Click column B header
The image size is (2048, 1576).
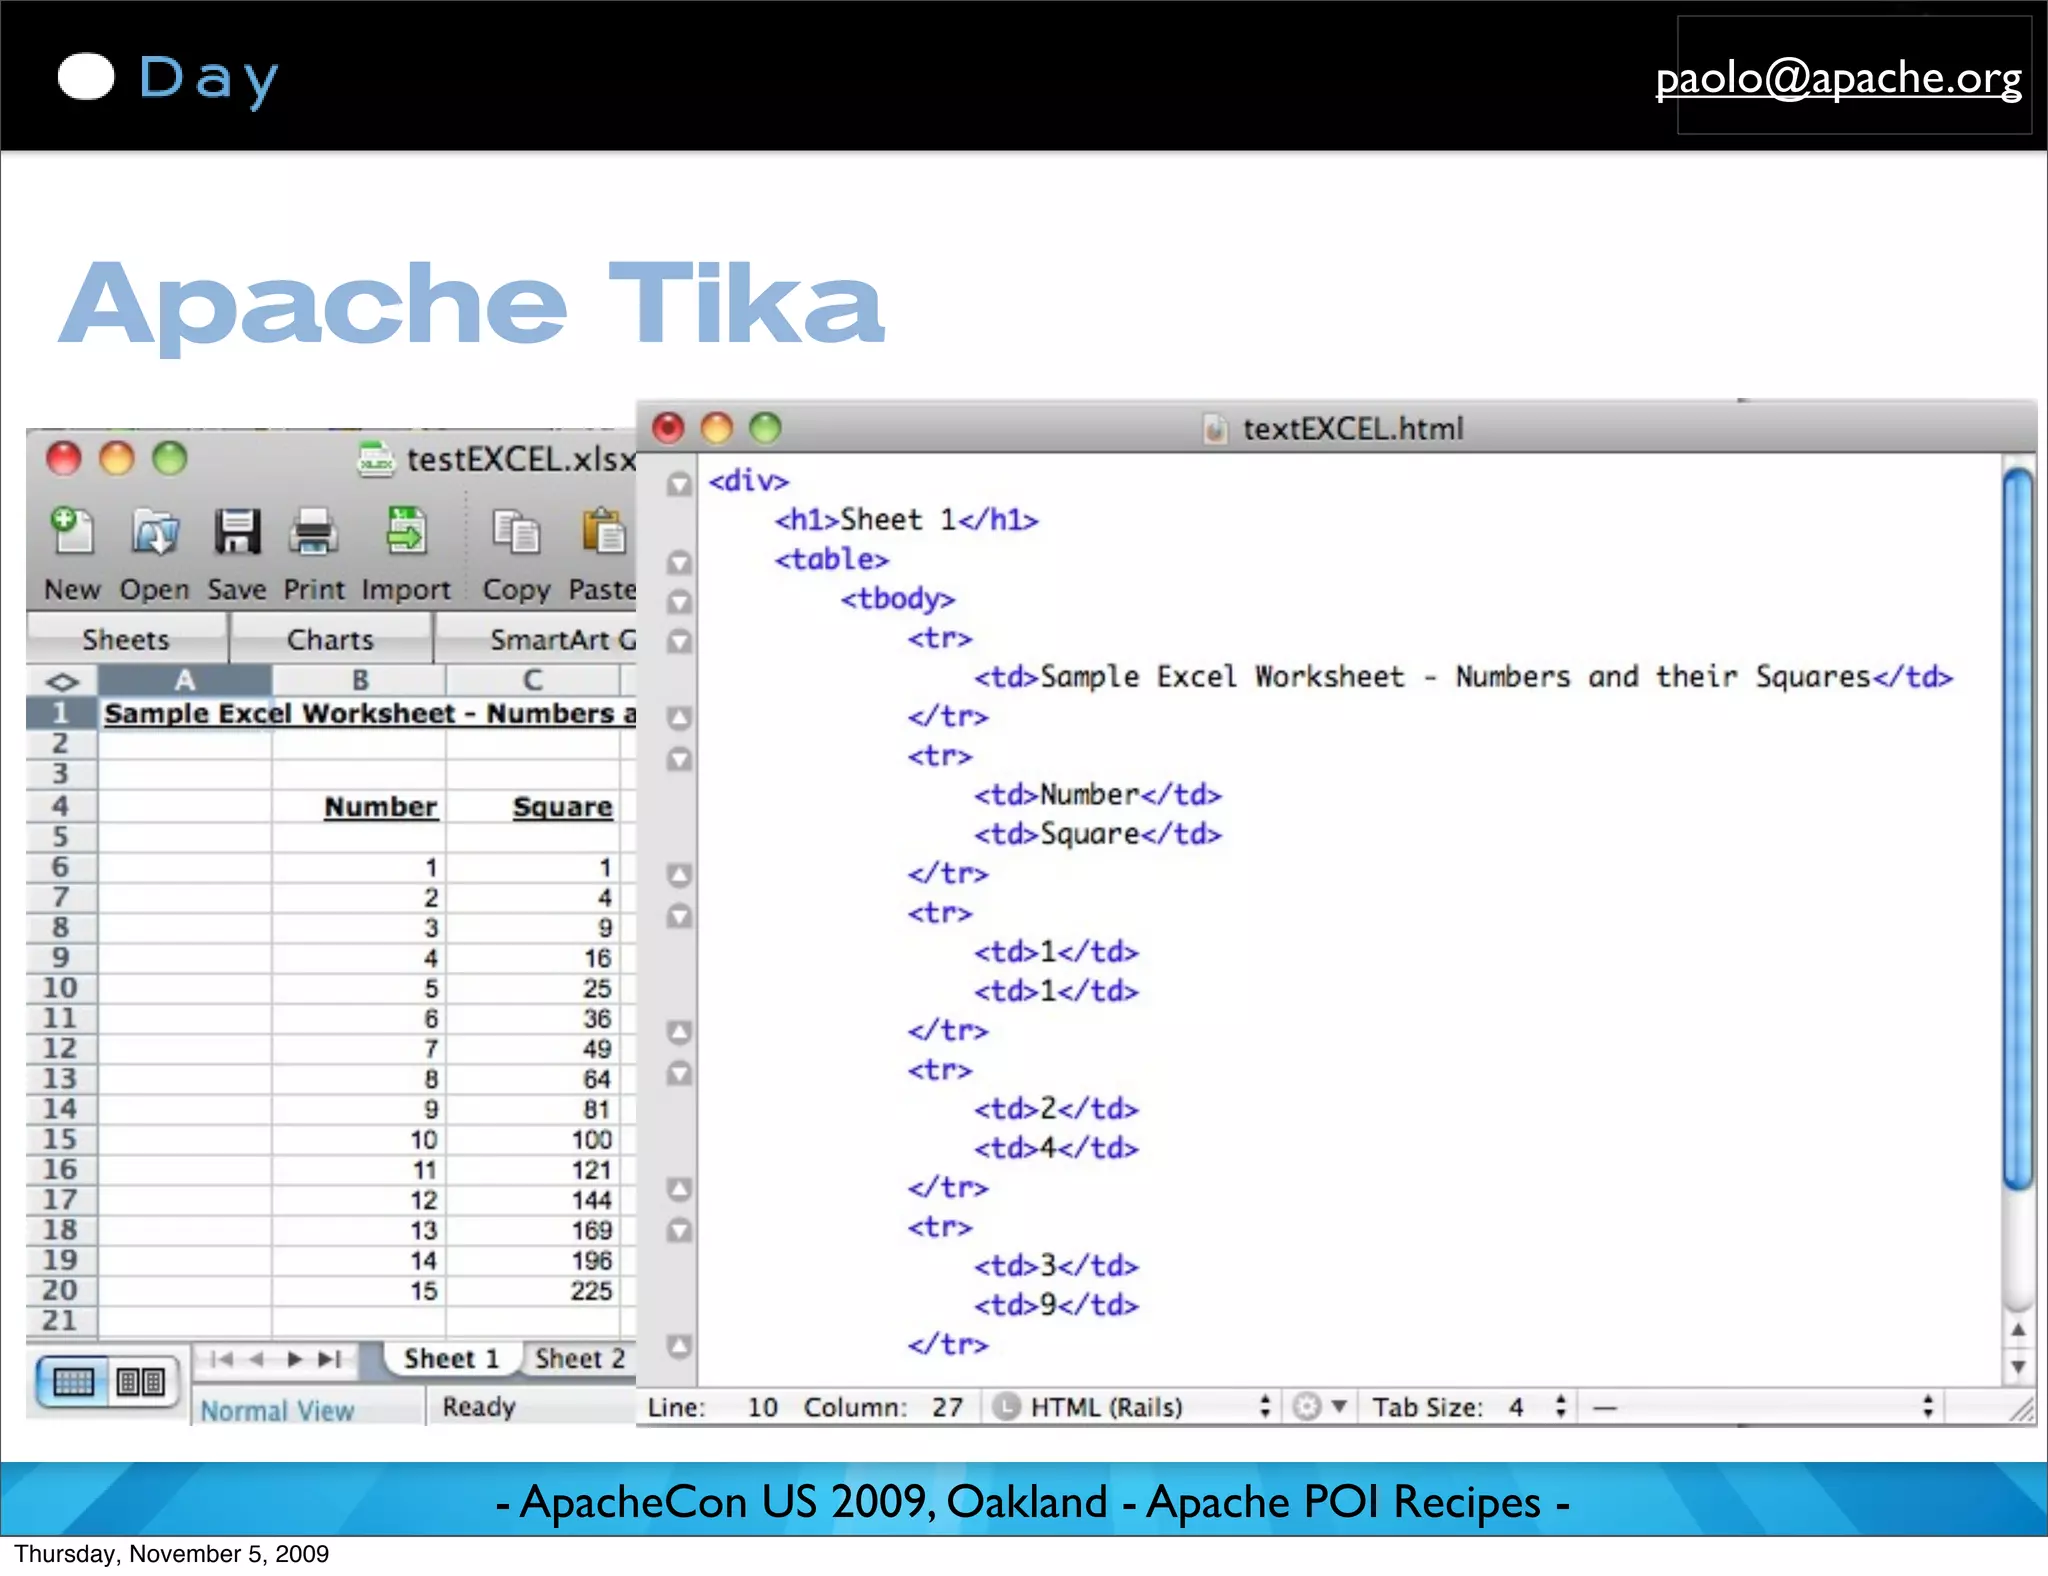[x=360, y=680]
